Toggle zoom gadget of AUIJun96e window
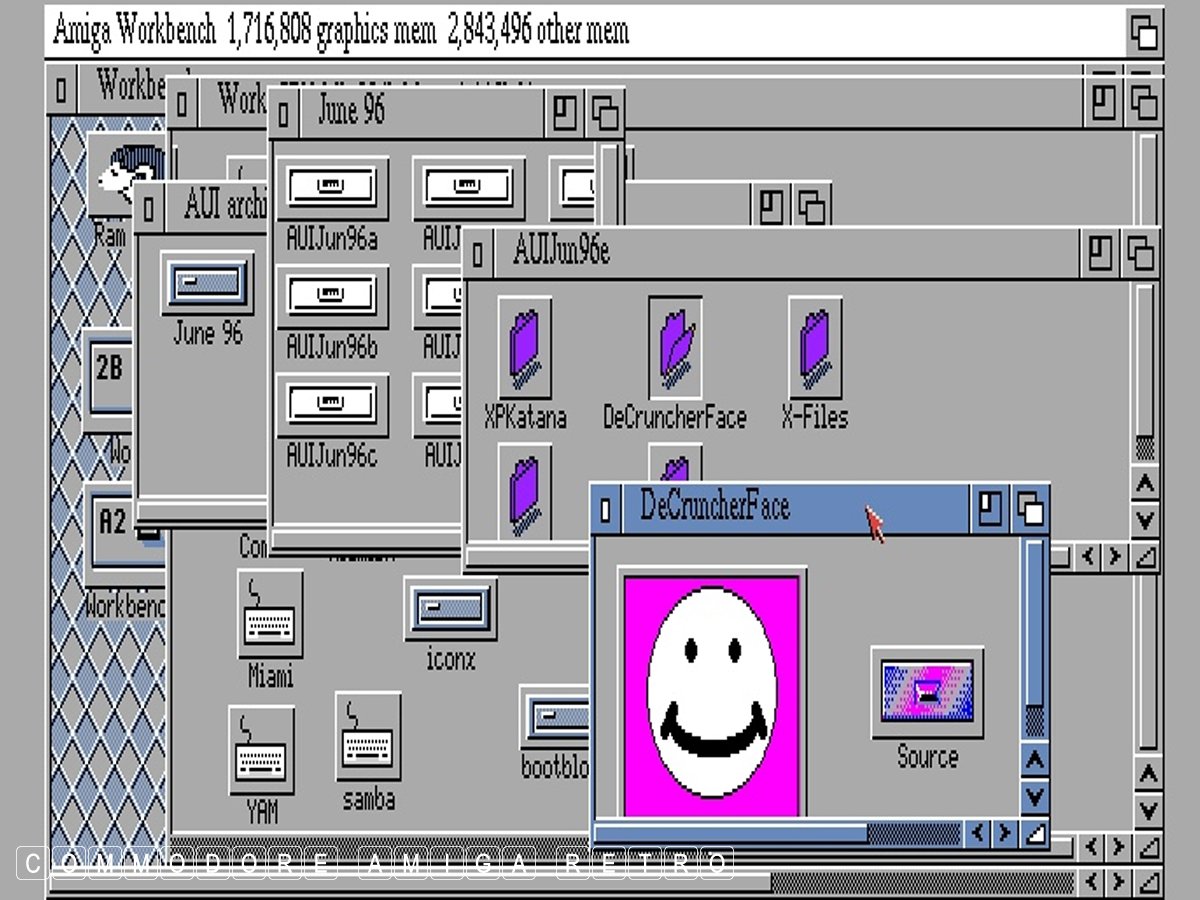 pyautogui.click(x=1100, y=253)
